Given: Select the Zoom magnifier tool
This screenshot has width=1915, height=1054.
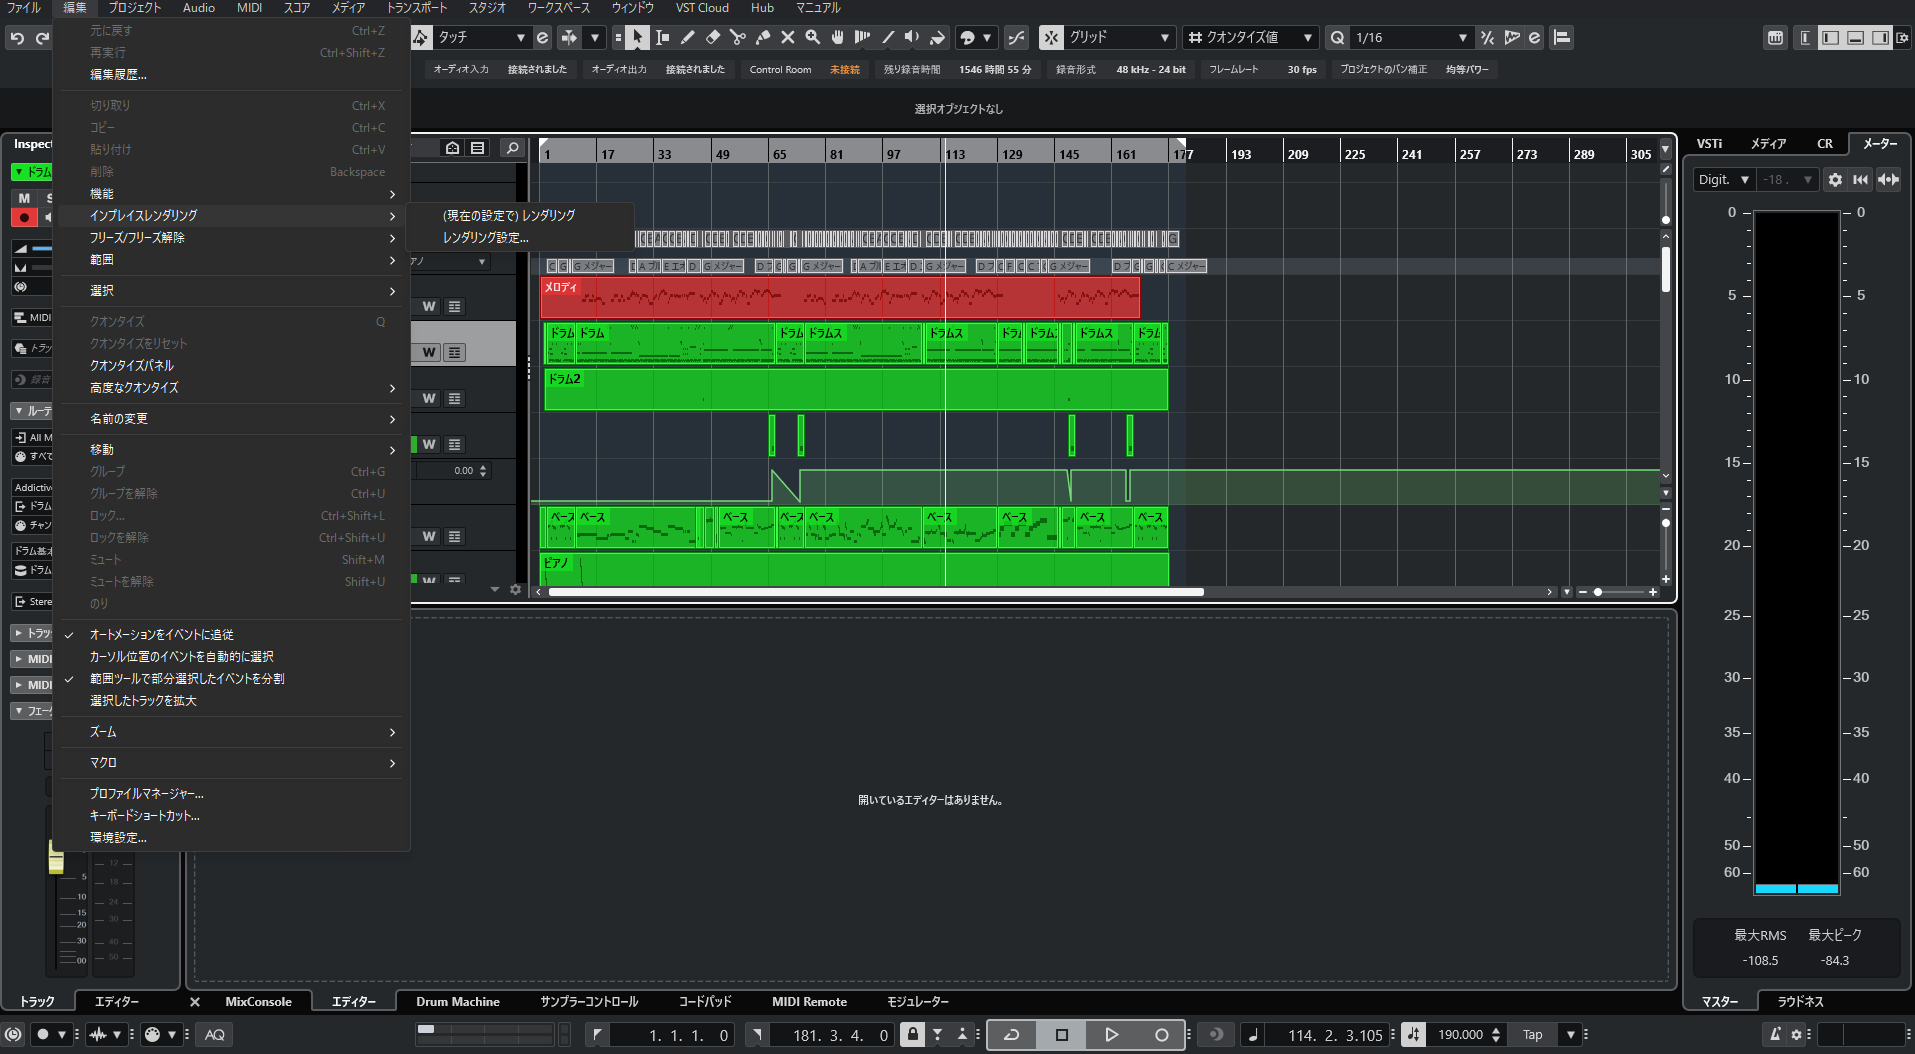Looking at the screenshot, I should [813, 38].
